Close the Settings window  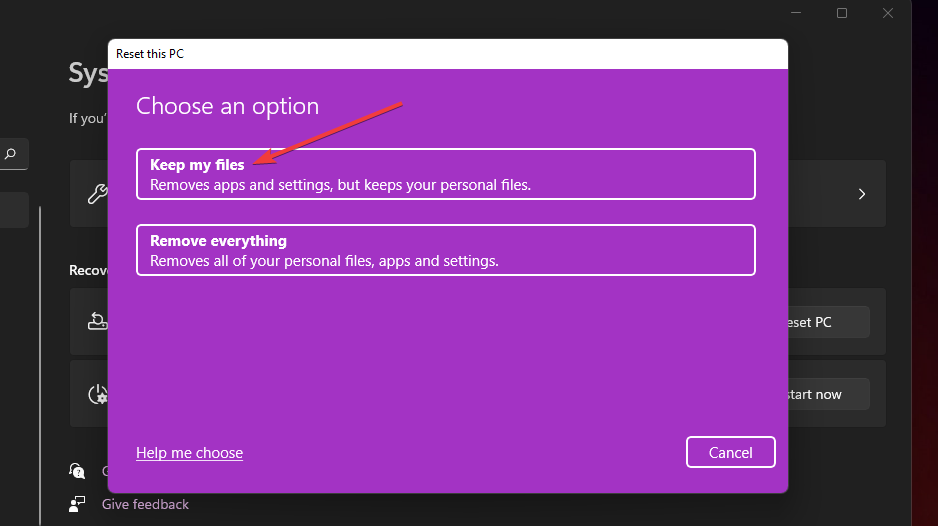(888, 13)
